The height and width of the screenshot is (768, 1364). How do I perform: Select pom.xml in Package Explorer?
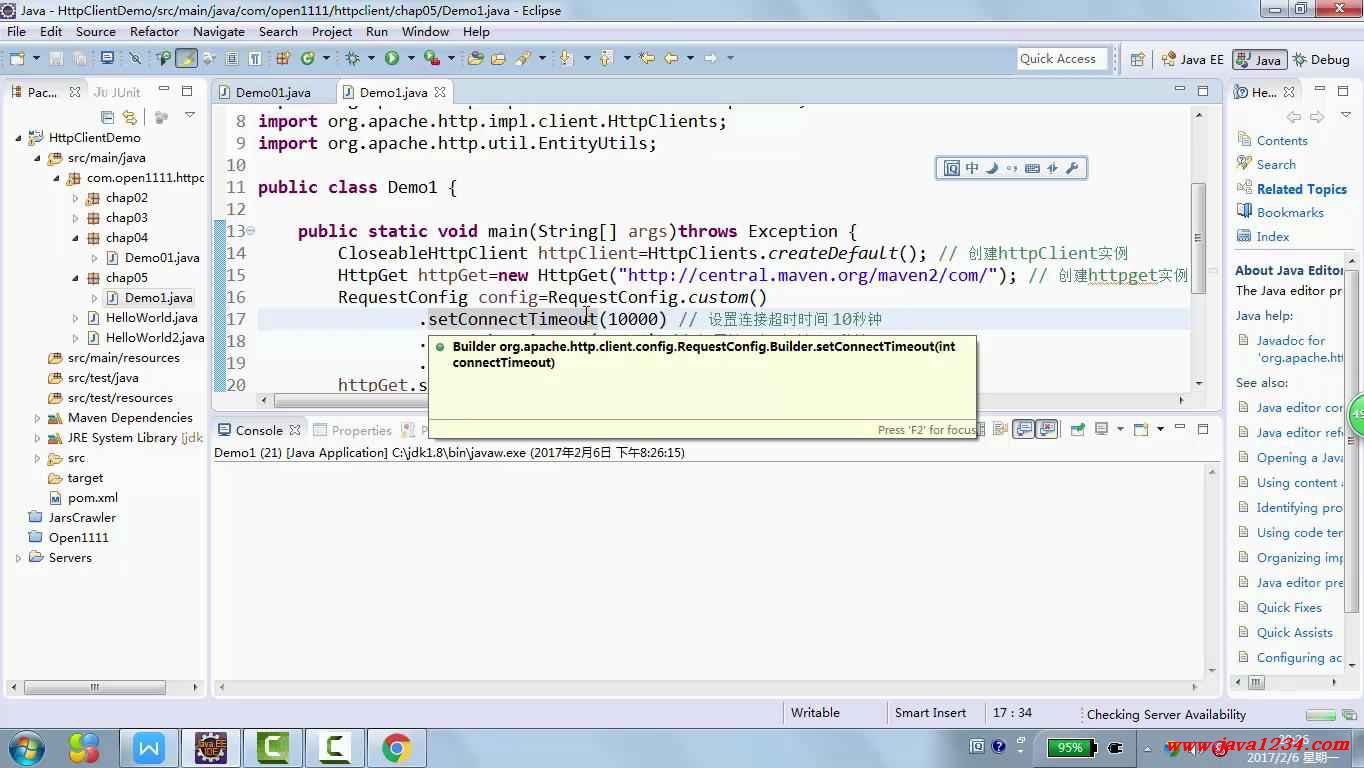coord(92,498)
